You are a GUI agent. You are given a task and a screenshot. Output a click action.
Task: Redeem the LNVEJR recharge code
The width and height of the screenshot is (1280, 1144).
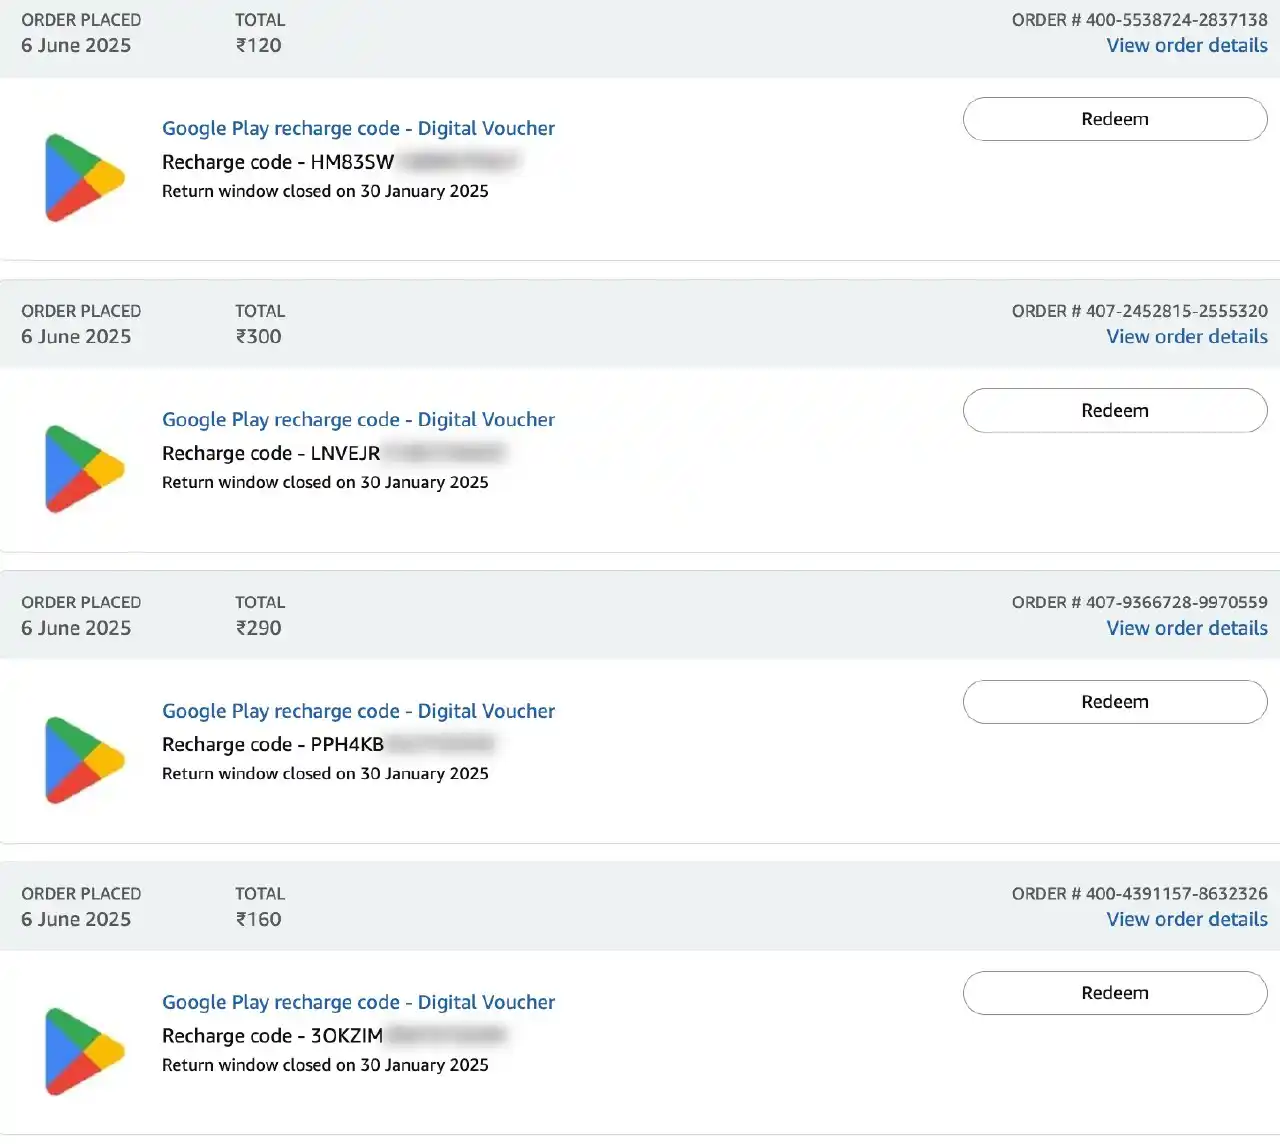(x=1115, y=410)
